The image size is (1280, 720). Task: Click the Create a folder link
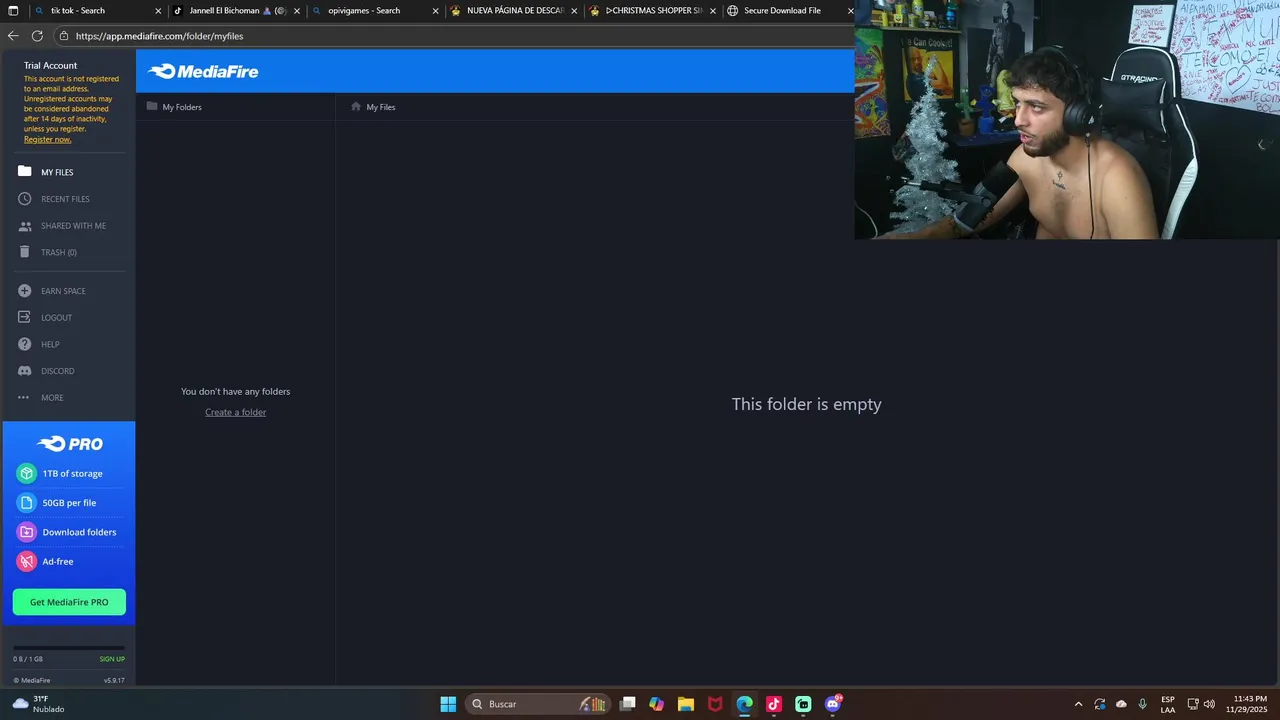235,412
